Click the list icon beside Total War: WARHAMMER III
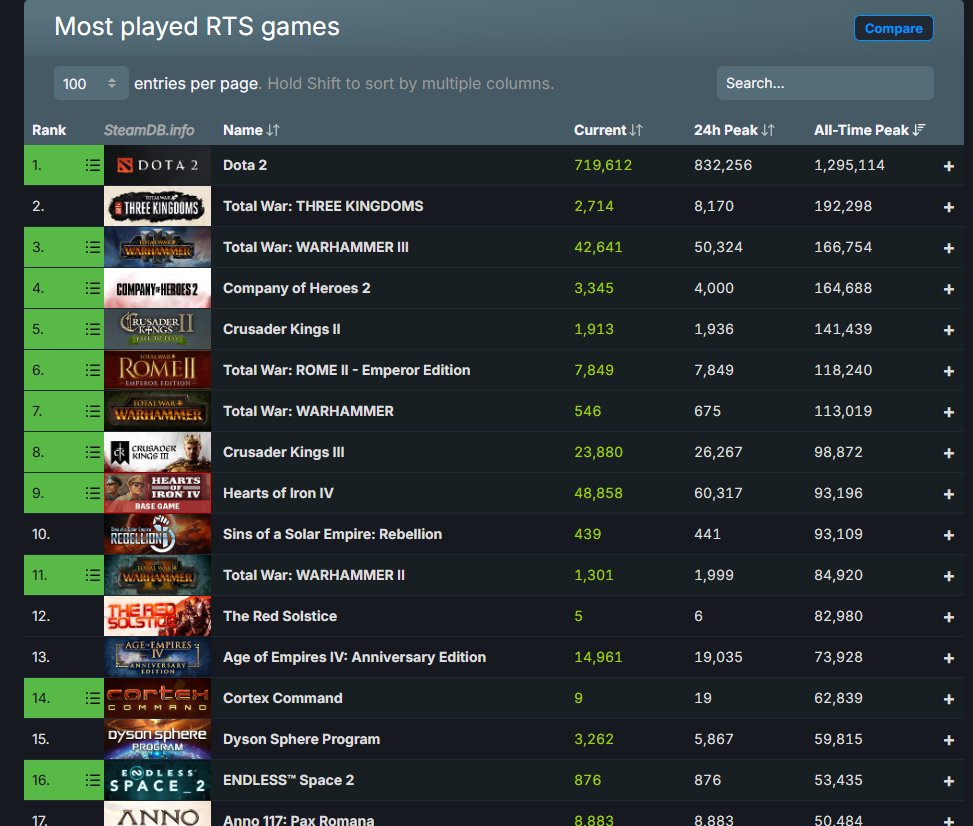 (92, 247)
